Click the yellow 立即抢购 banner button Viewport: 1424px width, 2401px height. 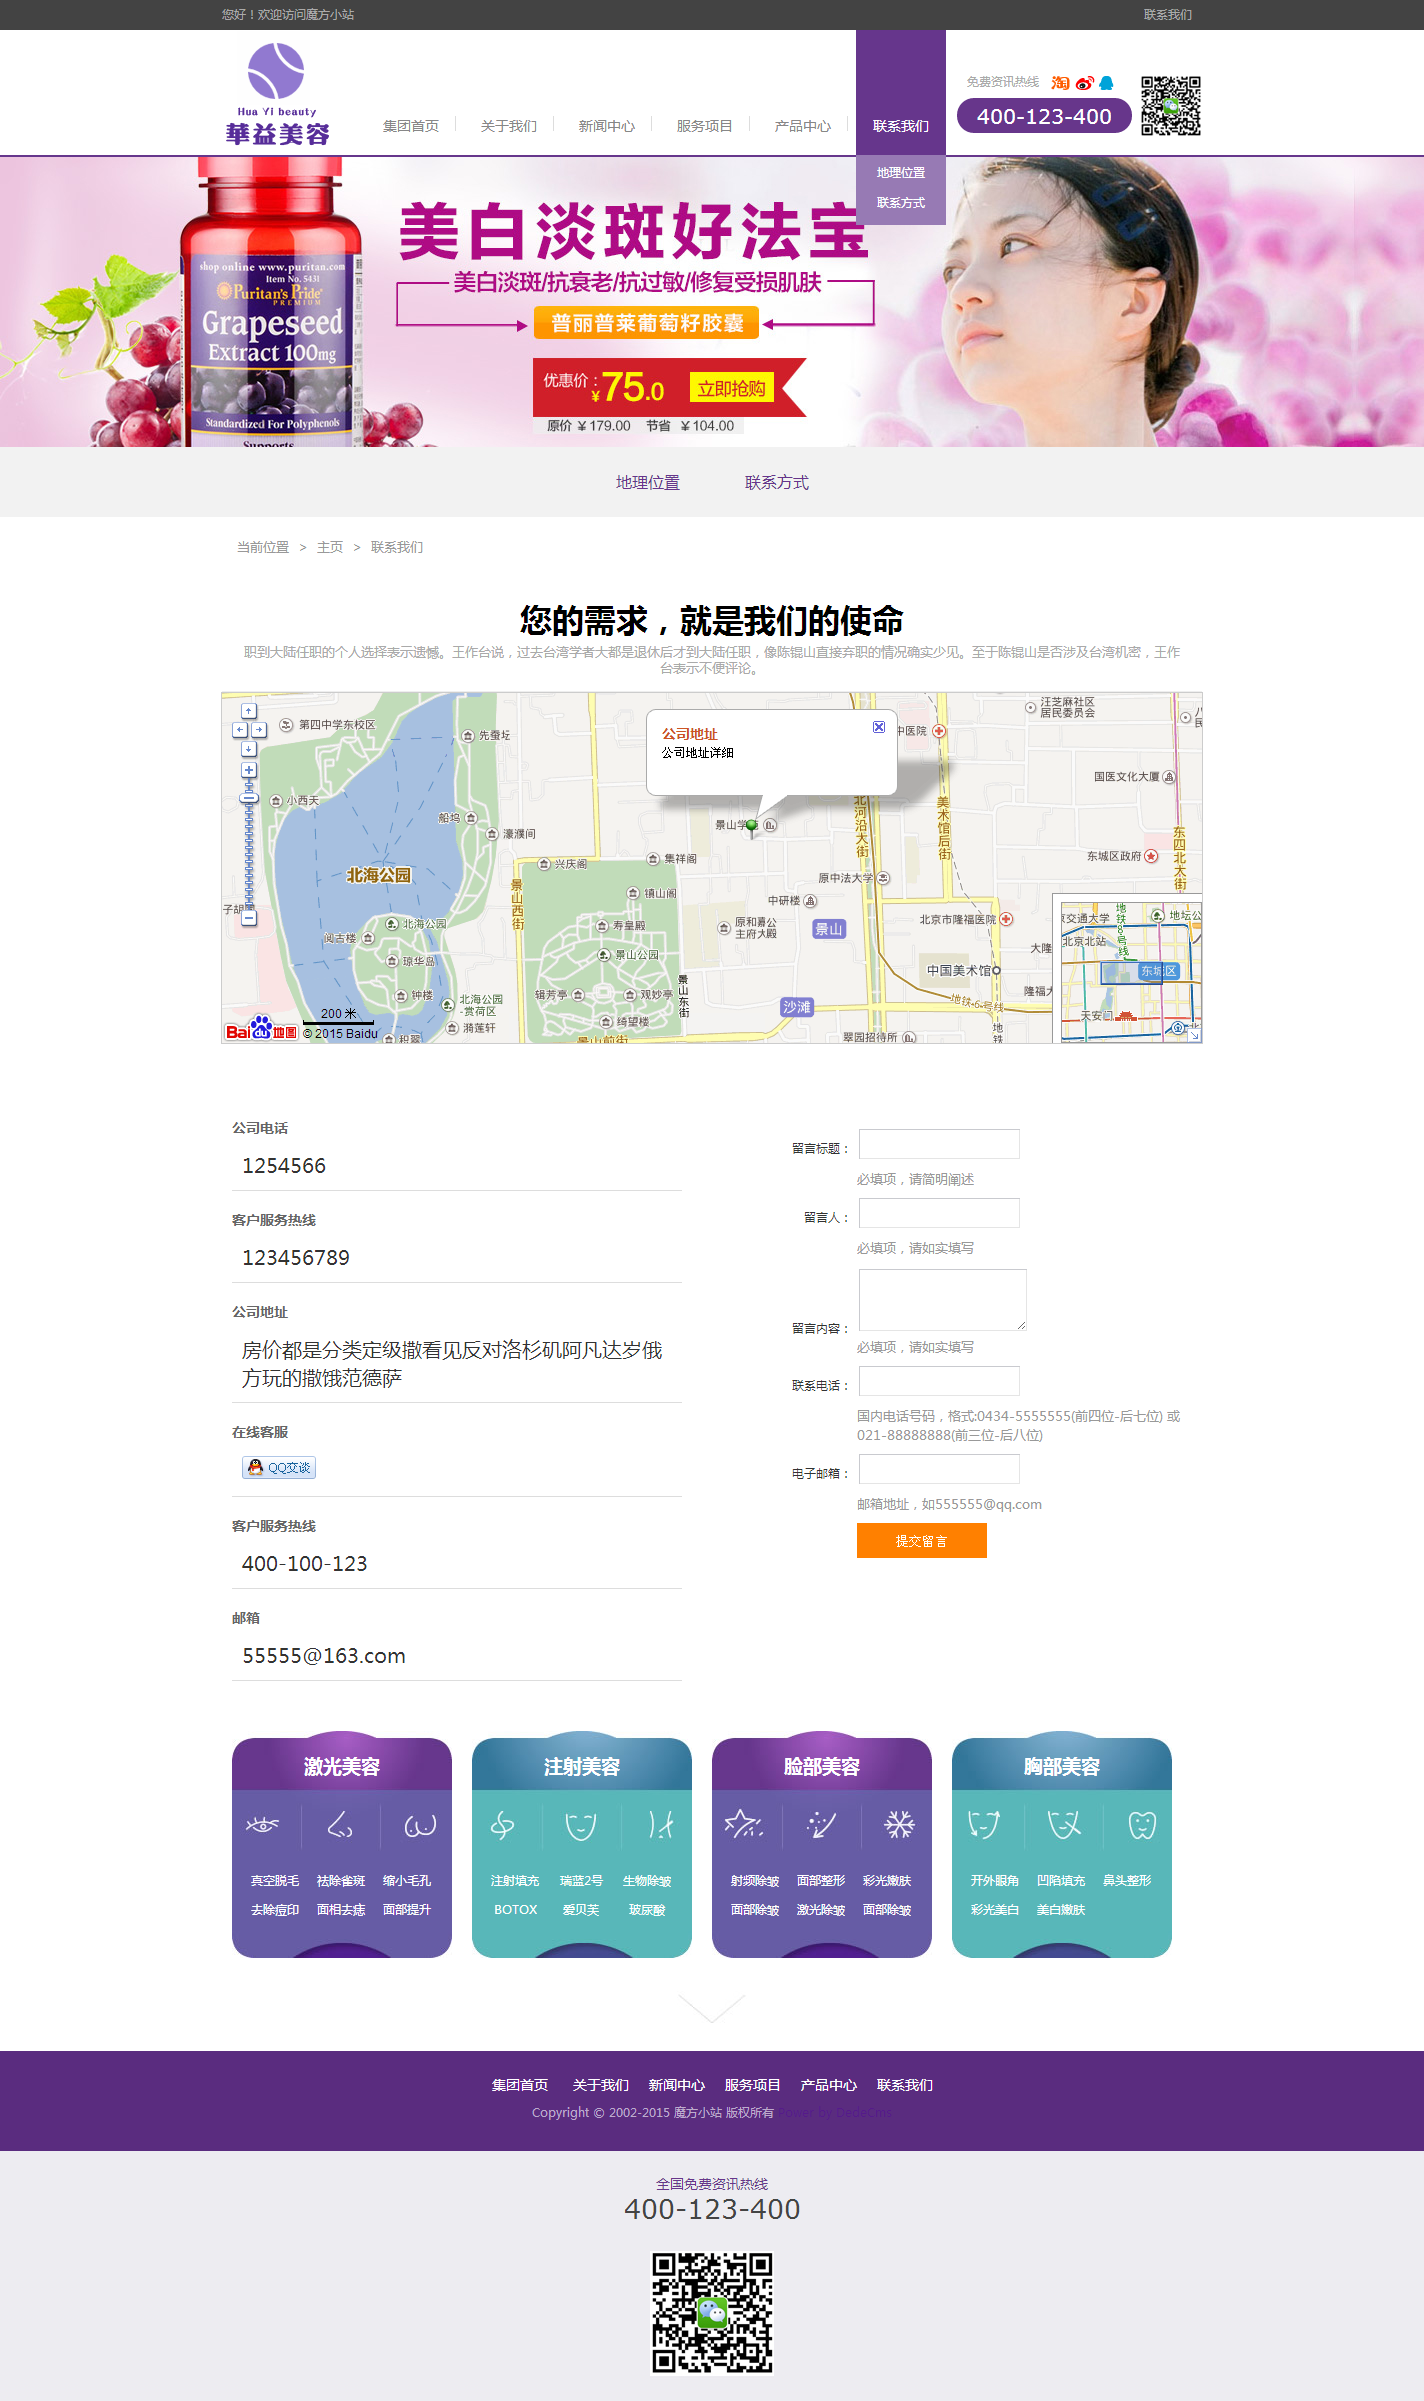(x=732, y=388)
